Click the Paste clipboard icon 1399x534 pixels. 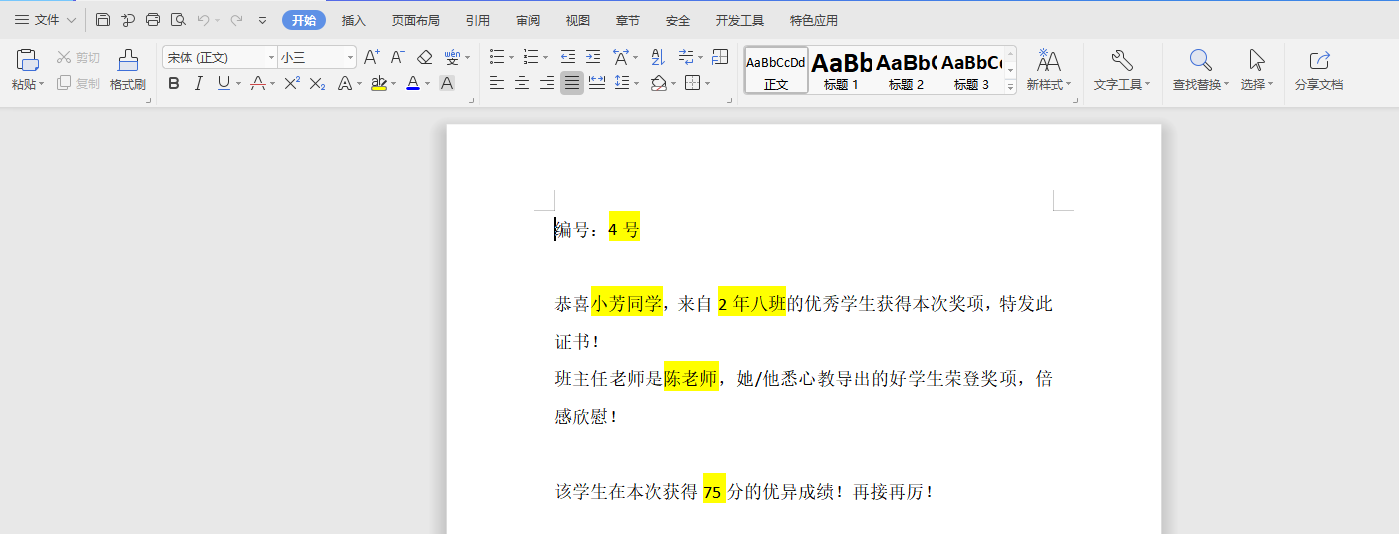[x=28, y=60]
